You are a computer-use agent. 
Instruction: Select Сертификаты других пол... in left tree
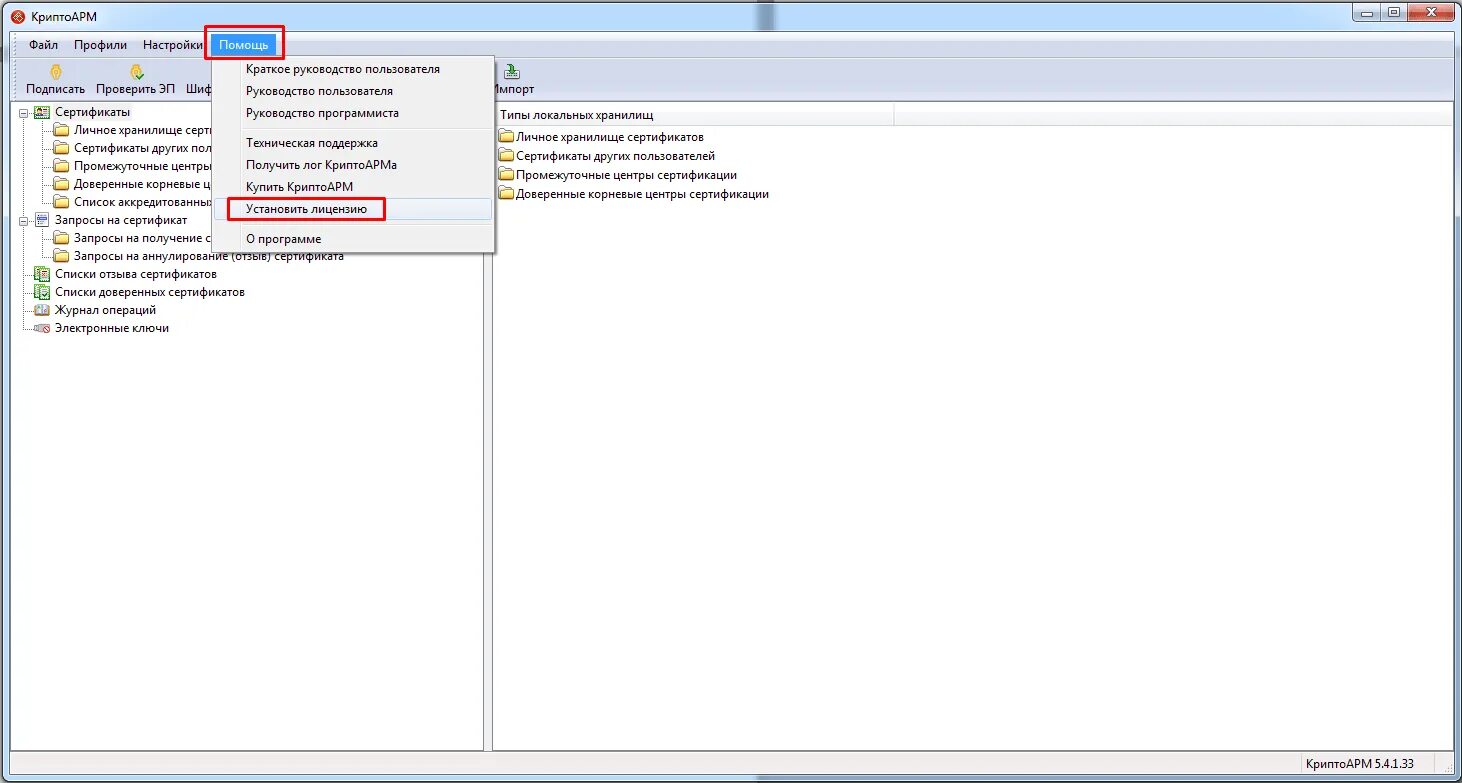[x=142, y=148]
